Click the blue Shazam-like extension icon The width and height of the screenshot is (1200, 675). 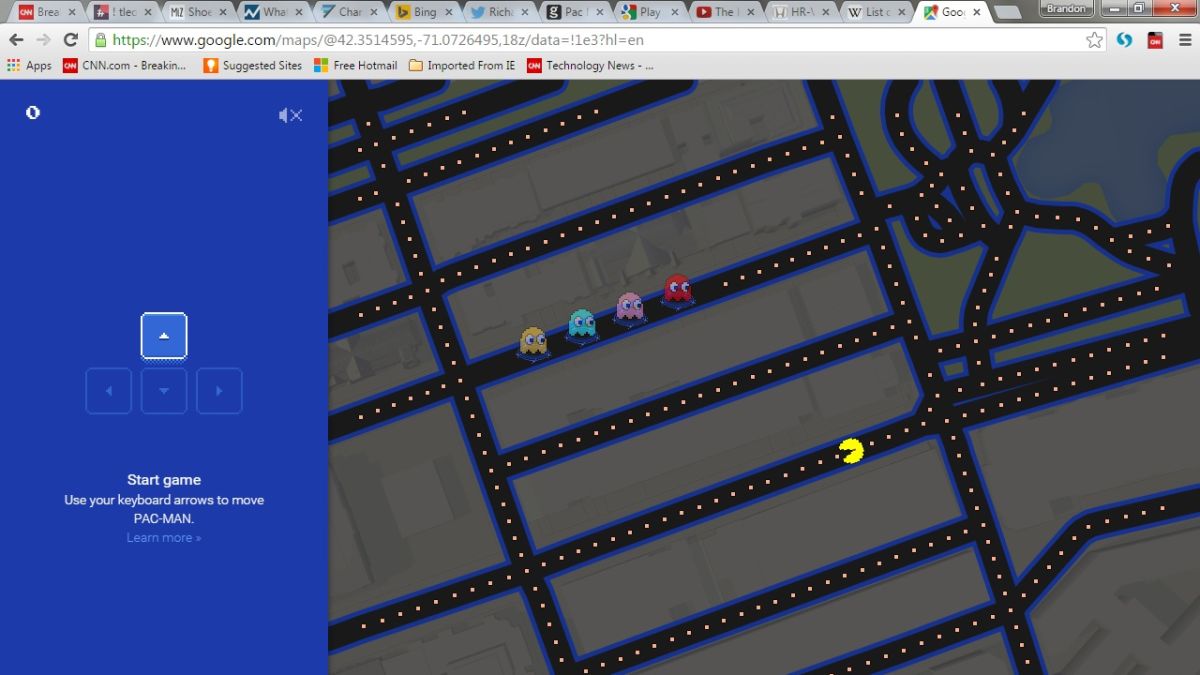pos(1124,40)
